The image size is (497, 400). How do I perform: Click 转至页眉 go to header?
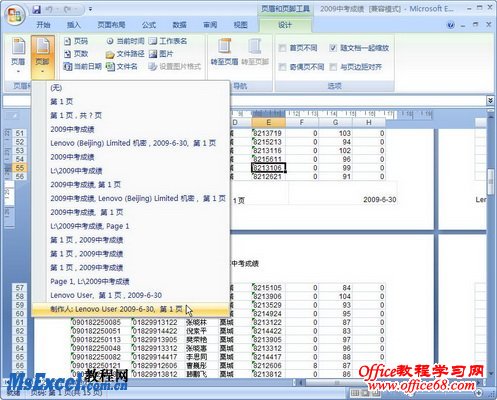tap(225, 52)
